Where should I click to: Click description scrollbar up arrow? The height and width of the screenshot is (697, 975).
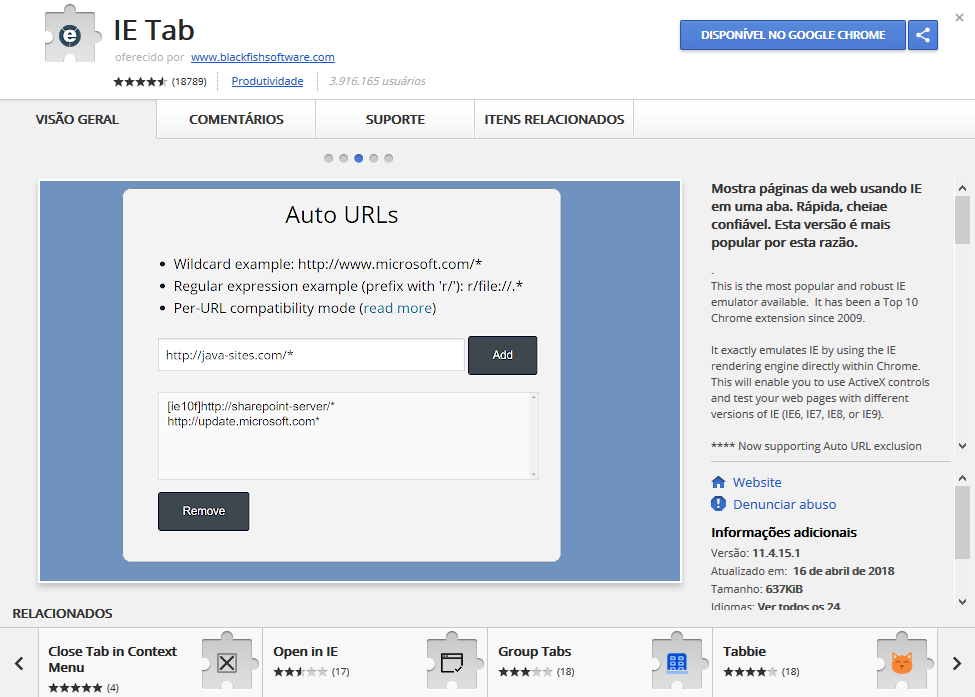(x=962, y=188)
